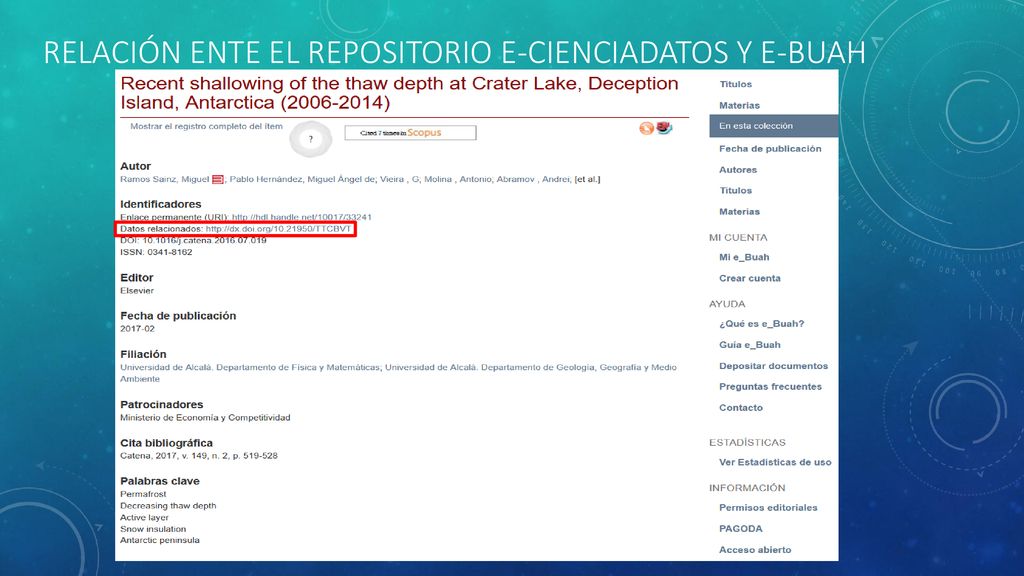This screenshot has height=576, width=1024.
Task: Click the Mendeley red icon
Action: [x=664, y=127]
